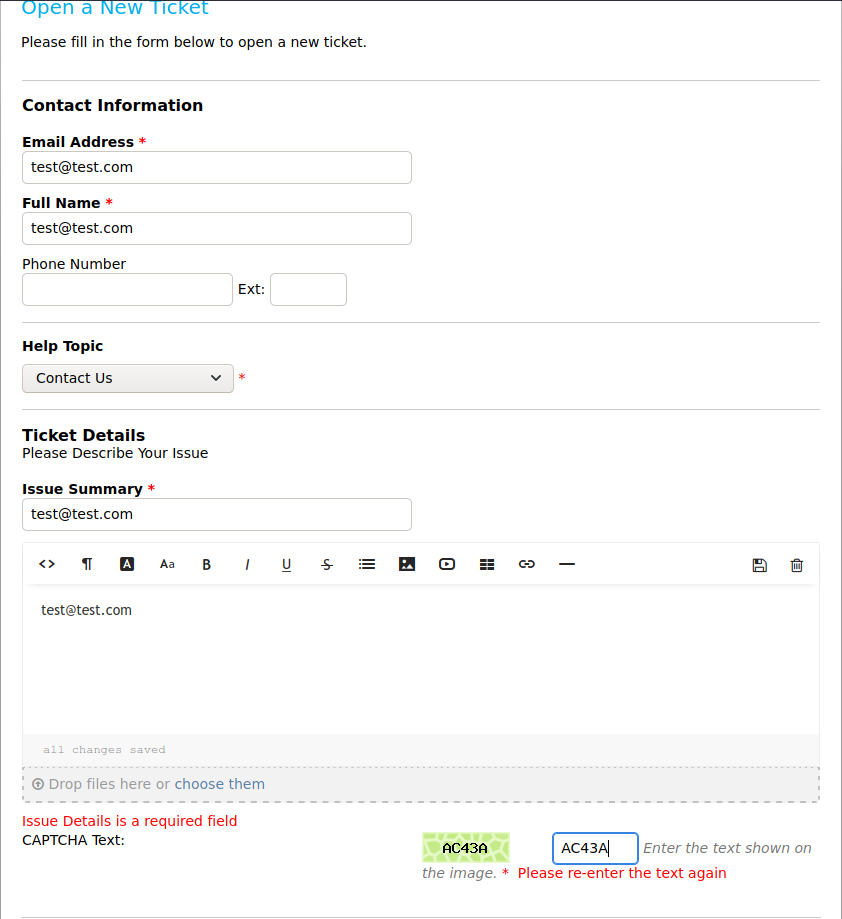Viewport: 842px width, 919px height.
Task: Apply underline formatting
Action: [x=287, y=564]
